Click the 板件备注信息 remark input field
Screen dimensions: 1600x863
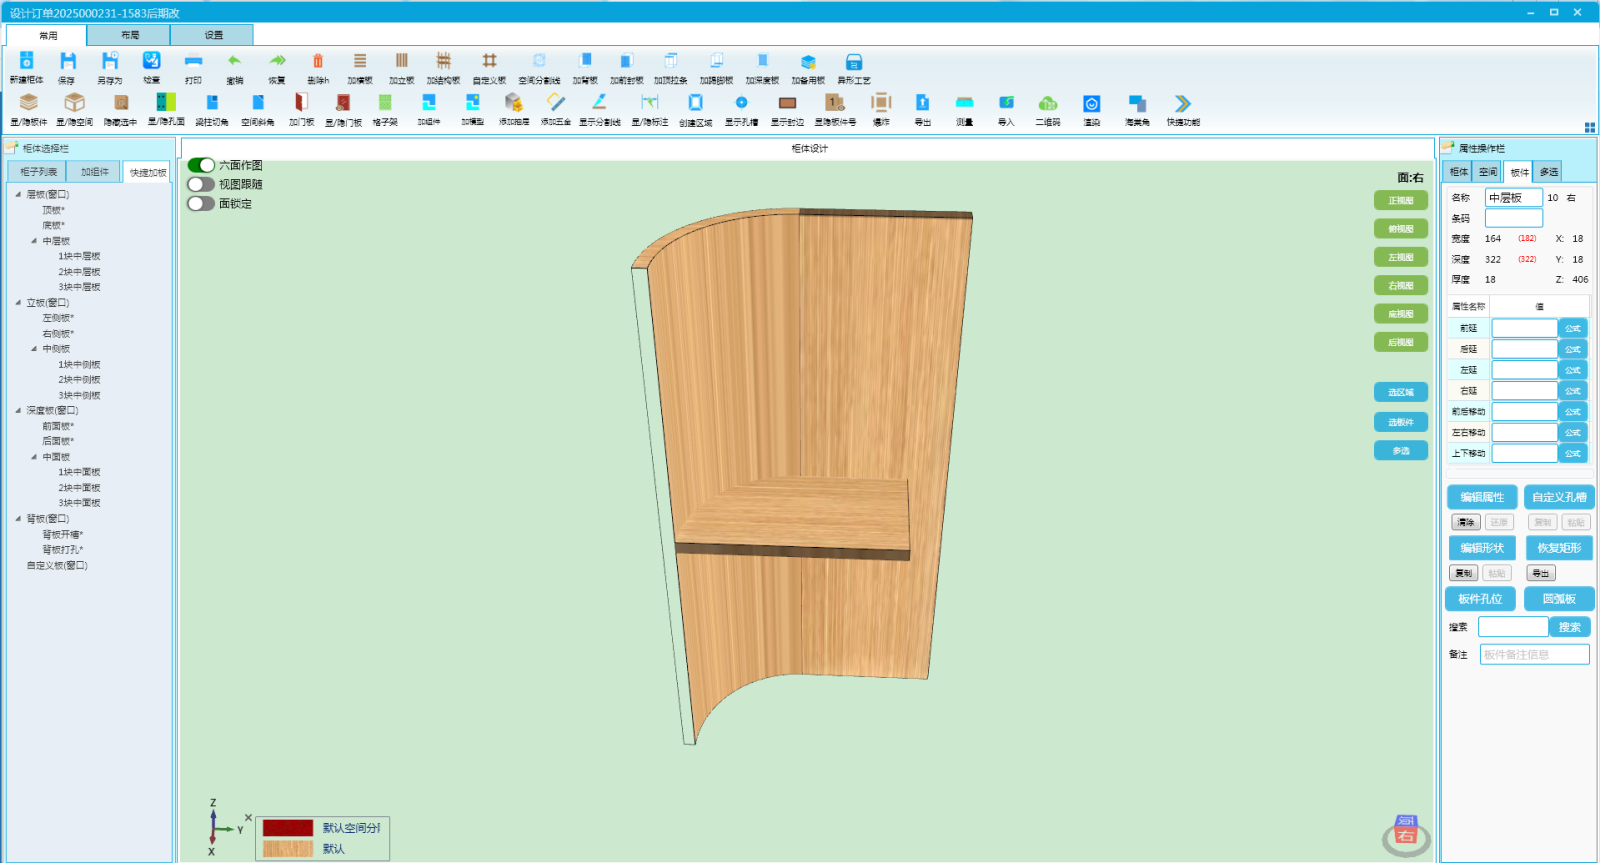(1534, 655)
